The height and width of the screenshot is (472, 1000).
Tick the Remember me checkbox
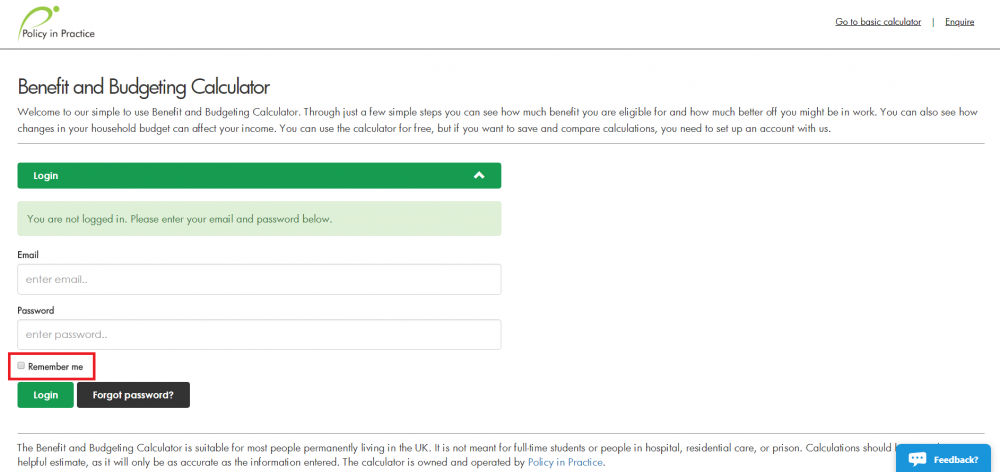coord(21,366)
